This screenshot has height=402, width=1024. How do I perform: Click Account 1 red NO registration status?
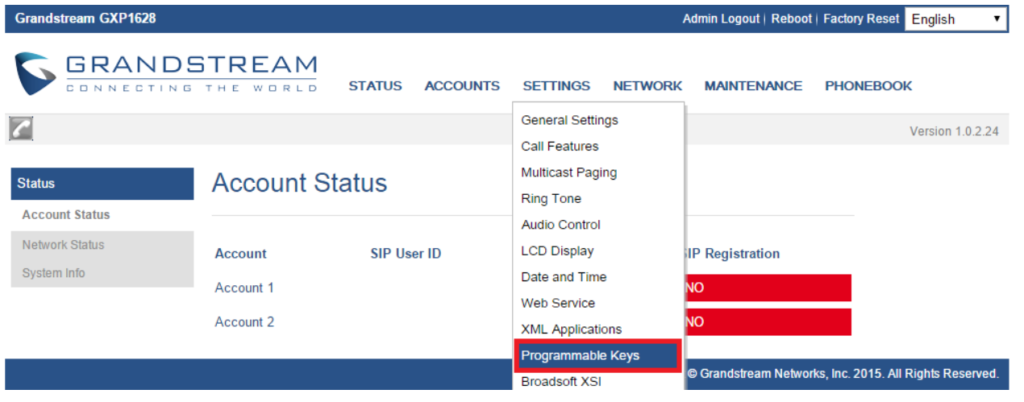point(767,288)
